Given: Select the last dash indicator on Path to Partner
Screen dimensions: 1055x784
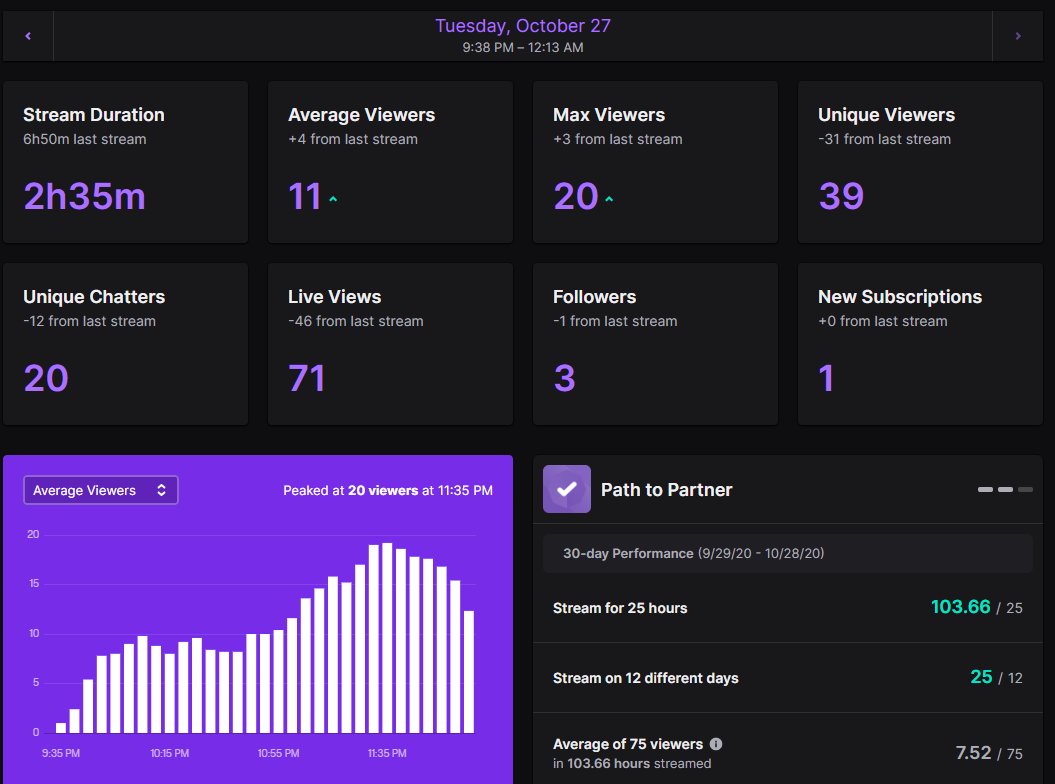Looking at the screenshot, I should tap(1024, 490).
